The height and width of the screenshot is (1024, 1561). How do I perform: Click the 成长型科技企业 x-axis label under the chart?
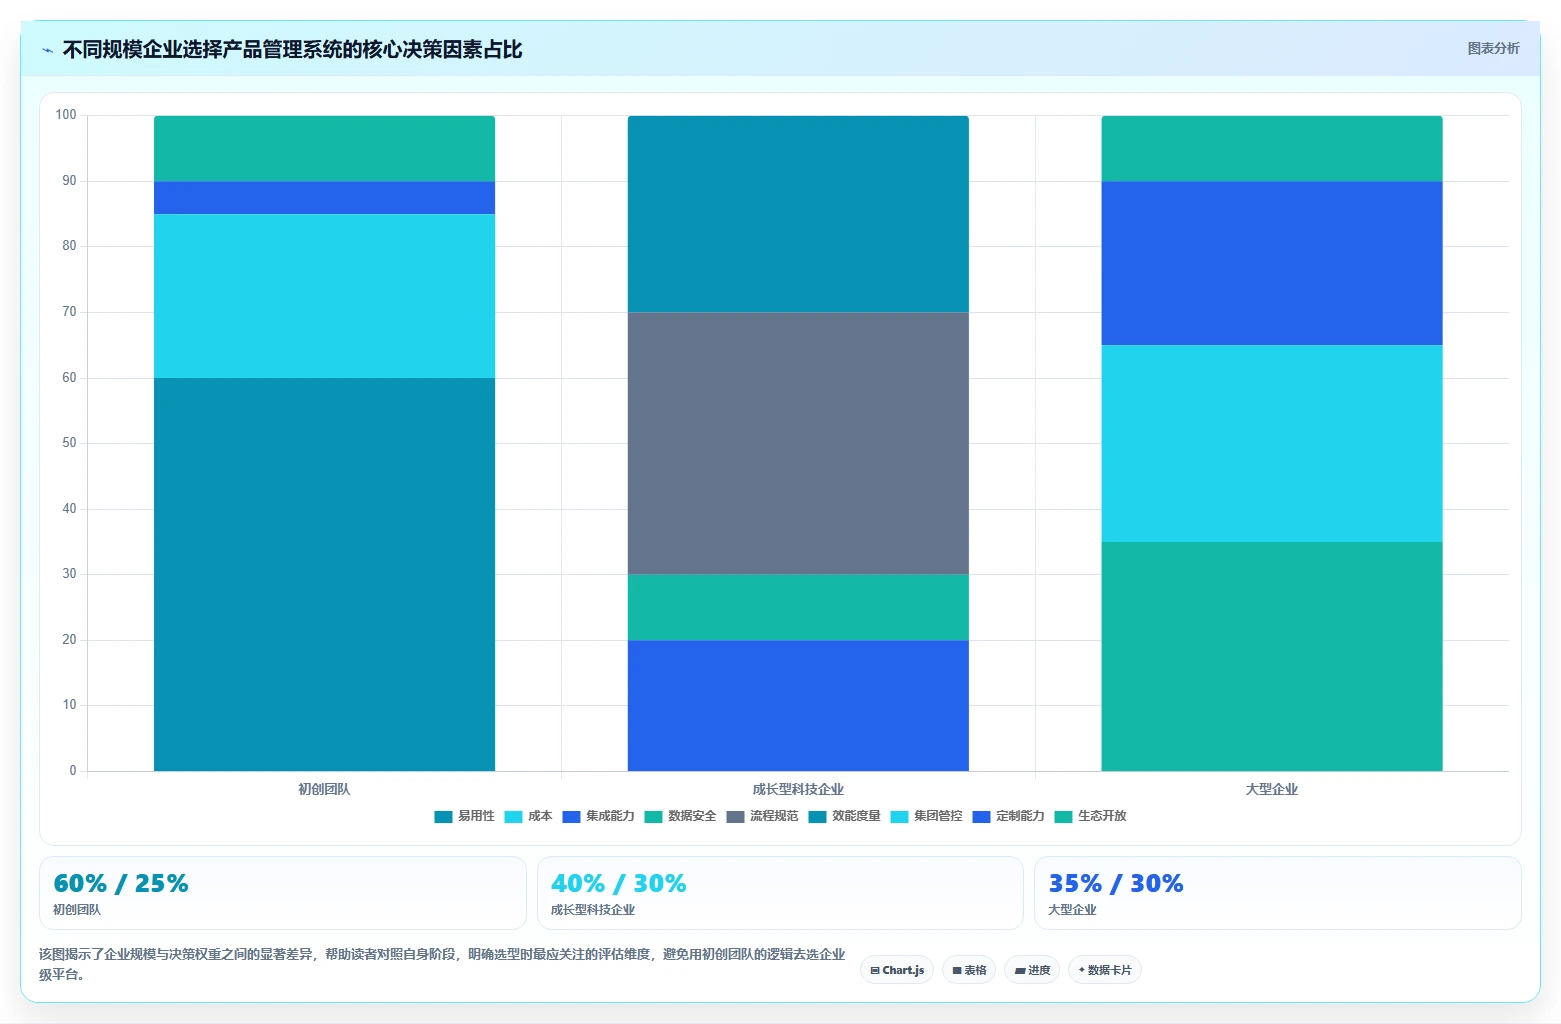tap(798, 789)
